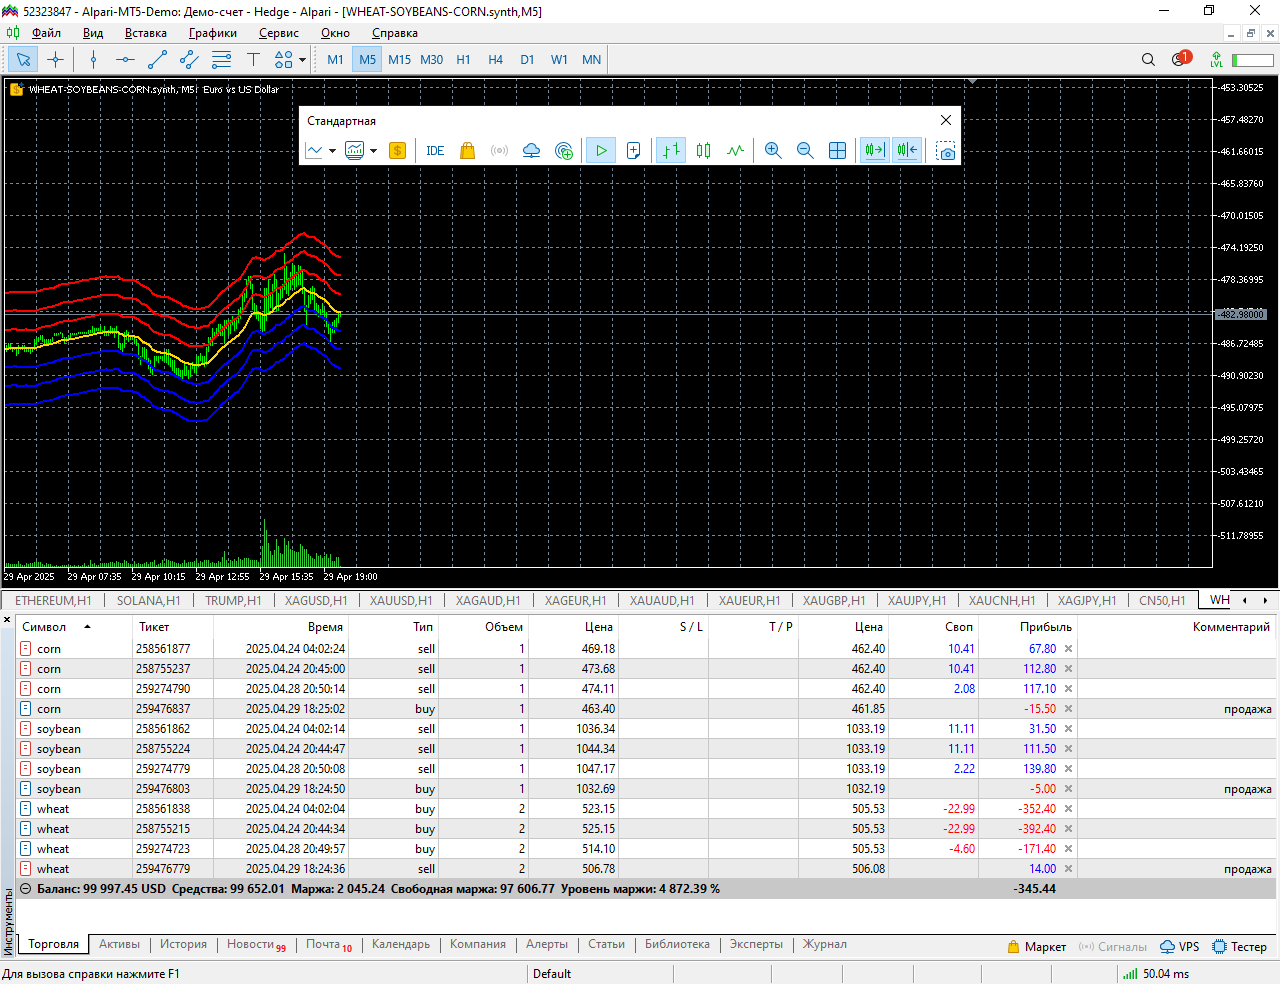
Task: Close the corn position ticket 258561877
Action: click(x=1068, y=649)
